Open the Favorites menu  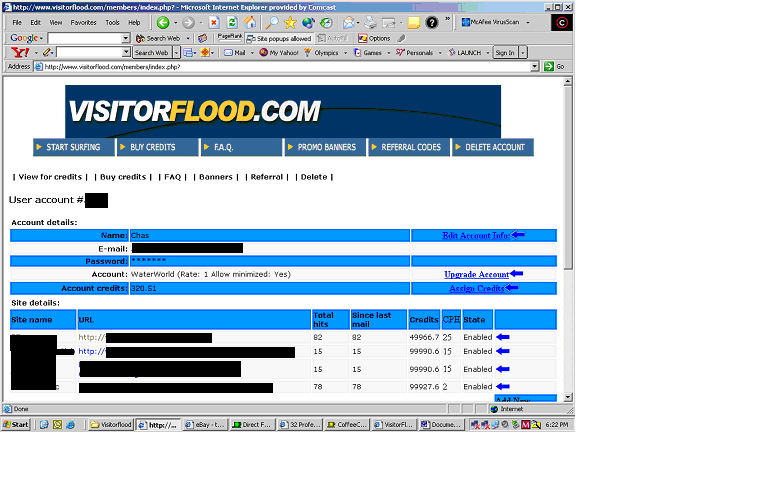(x=83, y=22)
